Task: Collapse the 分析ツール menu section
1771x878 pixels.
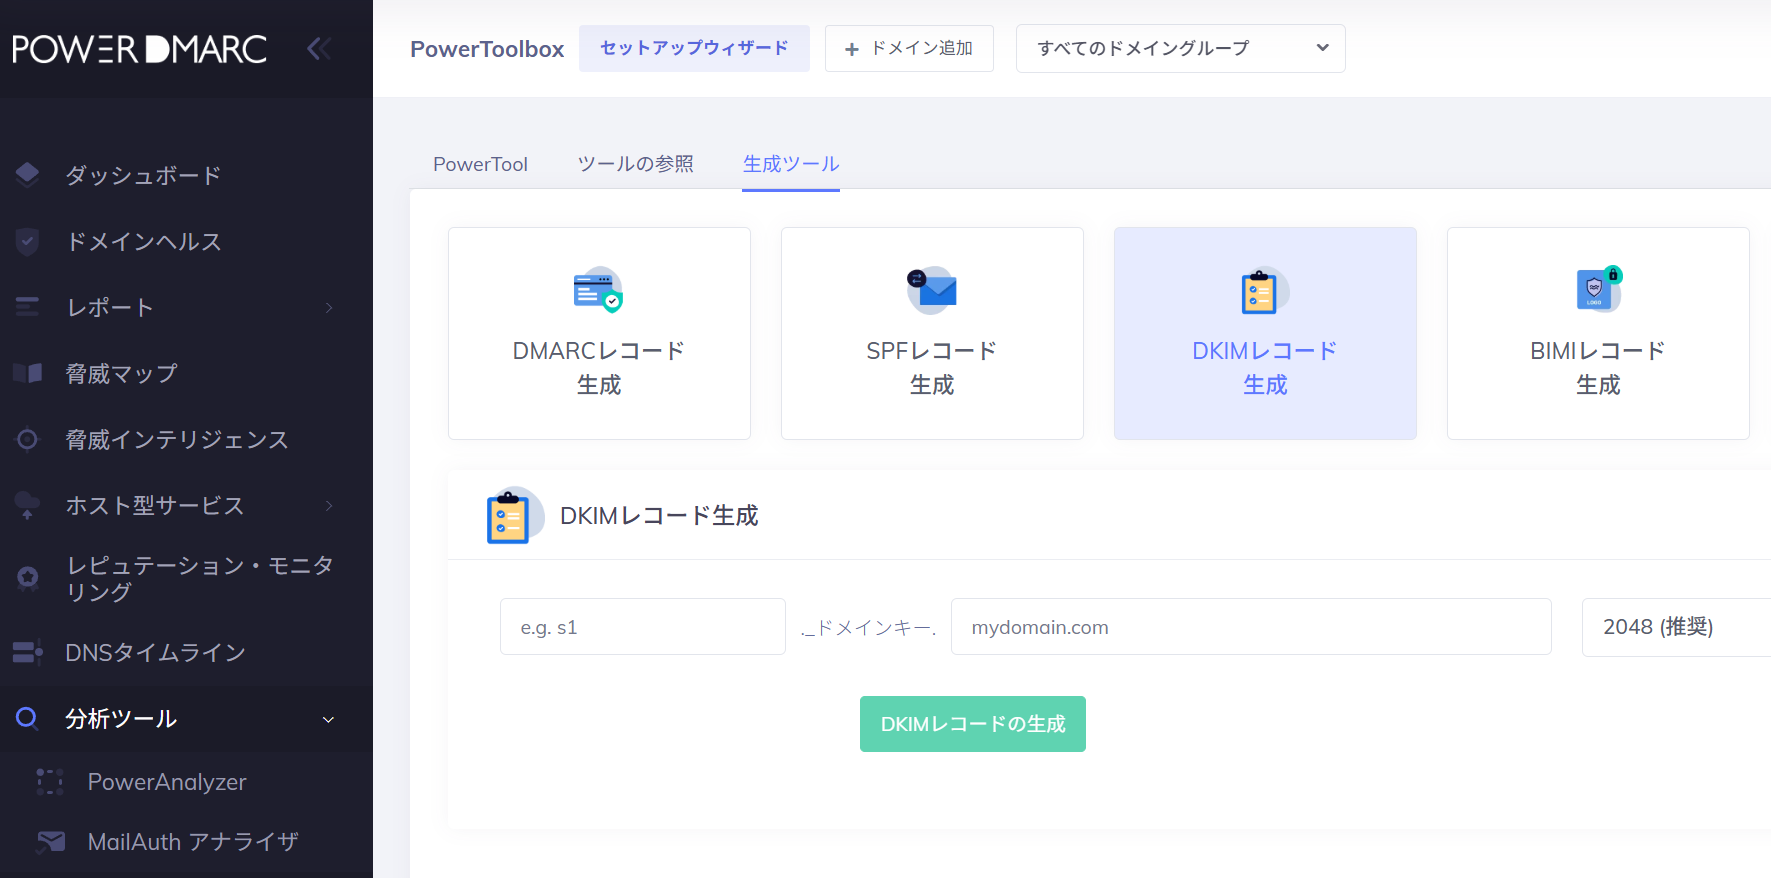Action: tap(328, 719)
